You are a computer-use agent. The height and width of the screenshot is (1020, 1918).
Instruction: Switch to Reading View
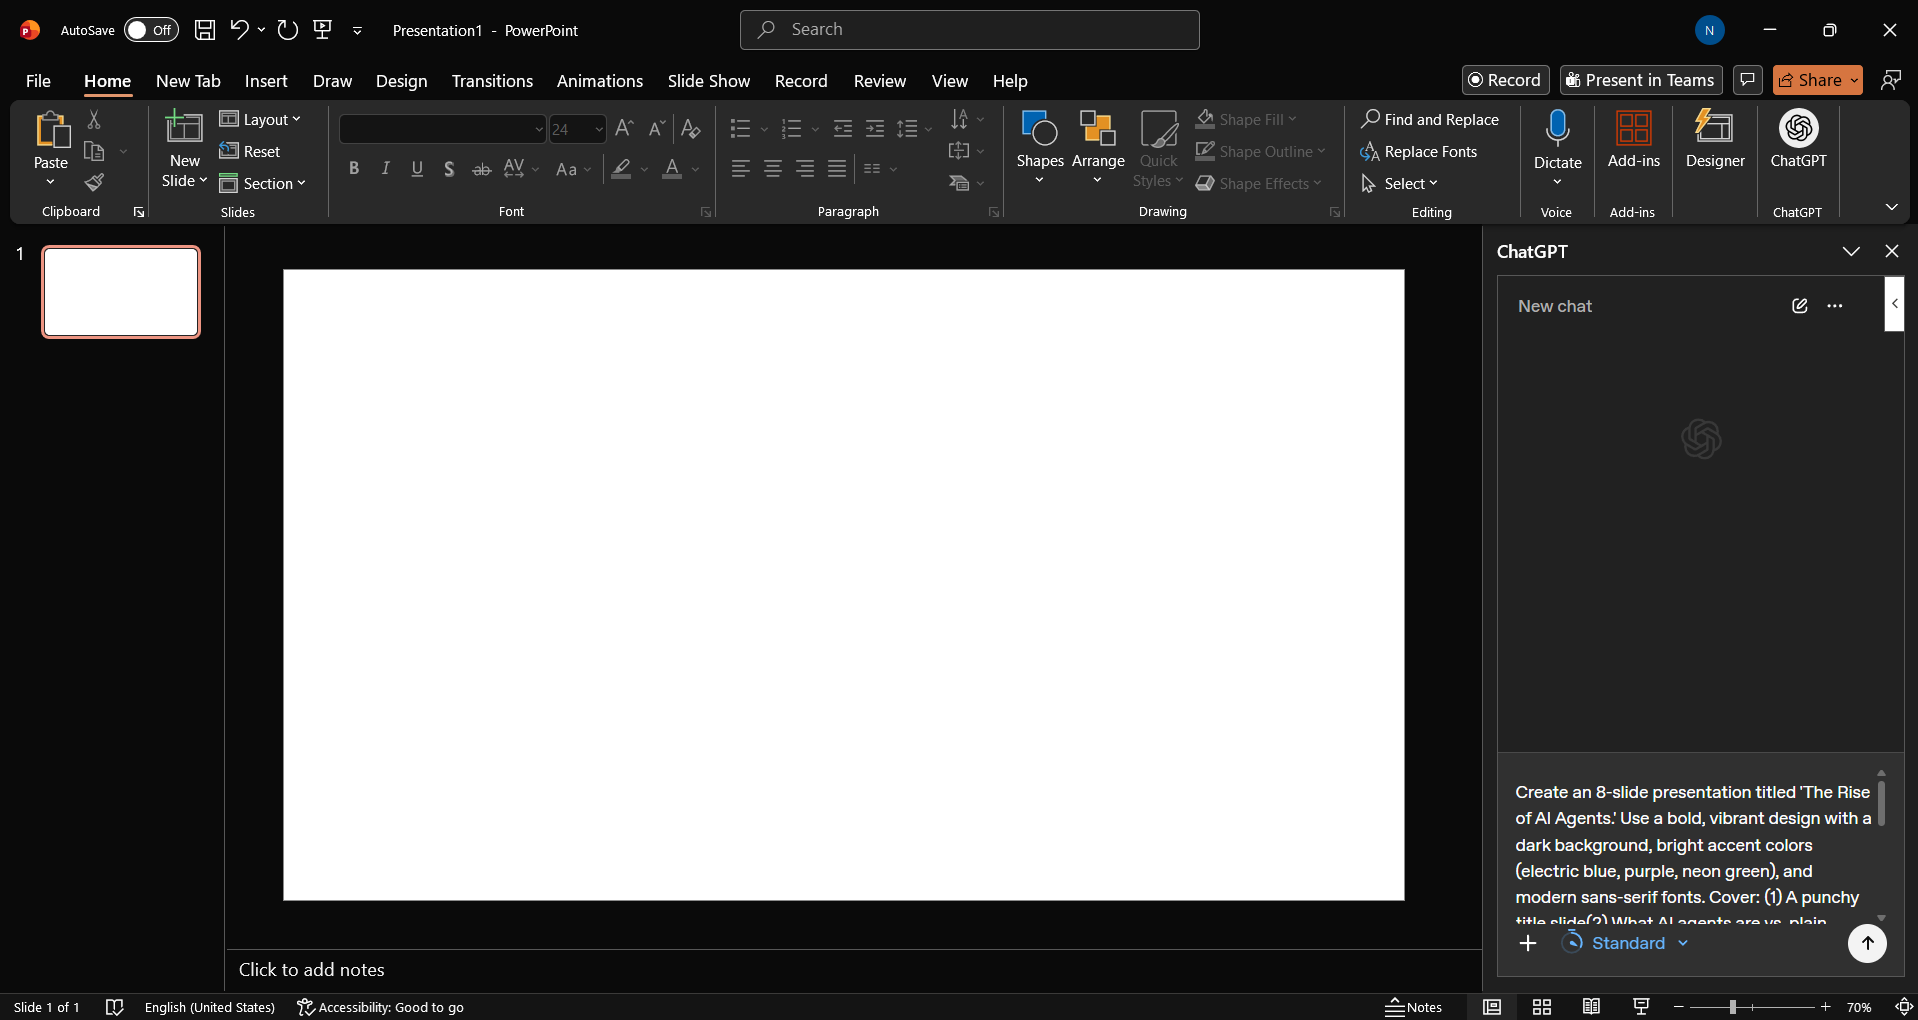coord(1591,1007)
